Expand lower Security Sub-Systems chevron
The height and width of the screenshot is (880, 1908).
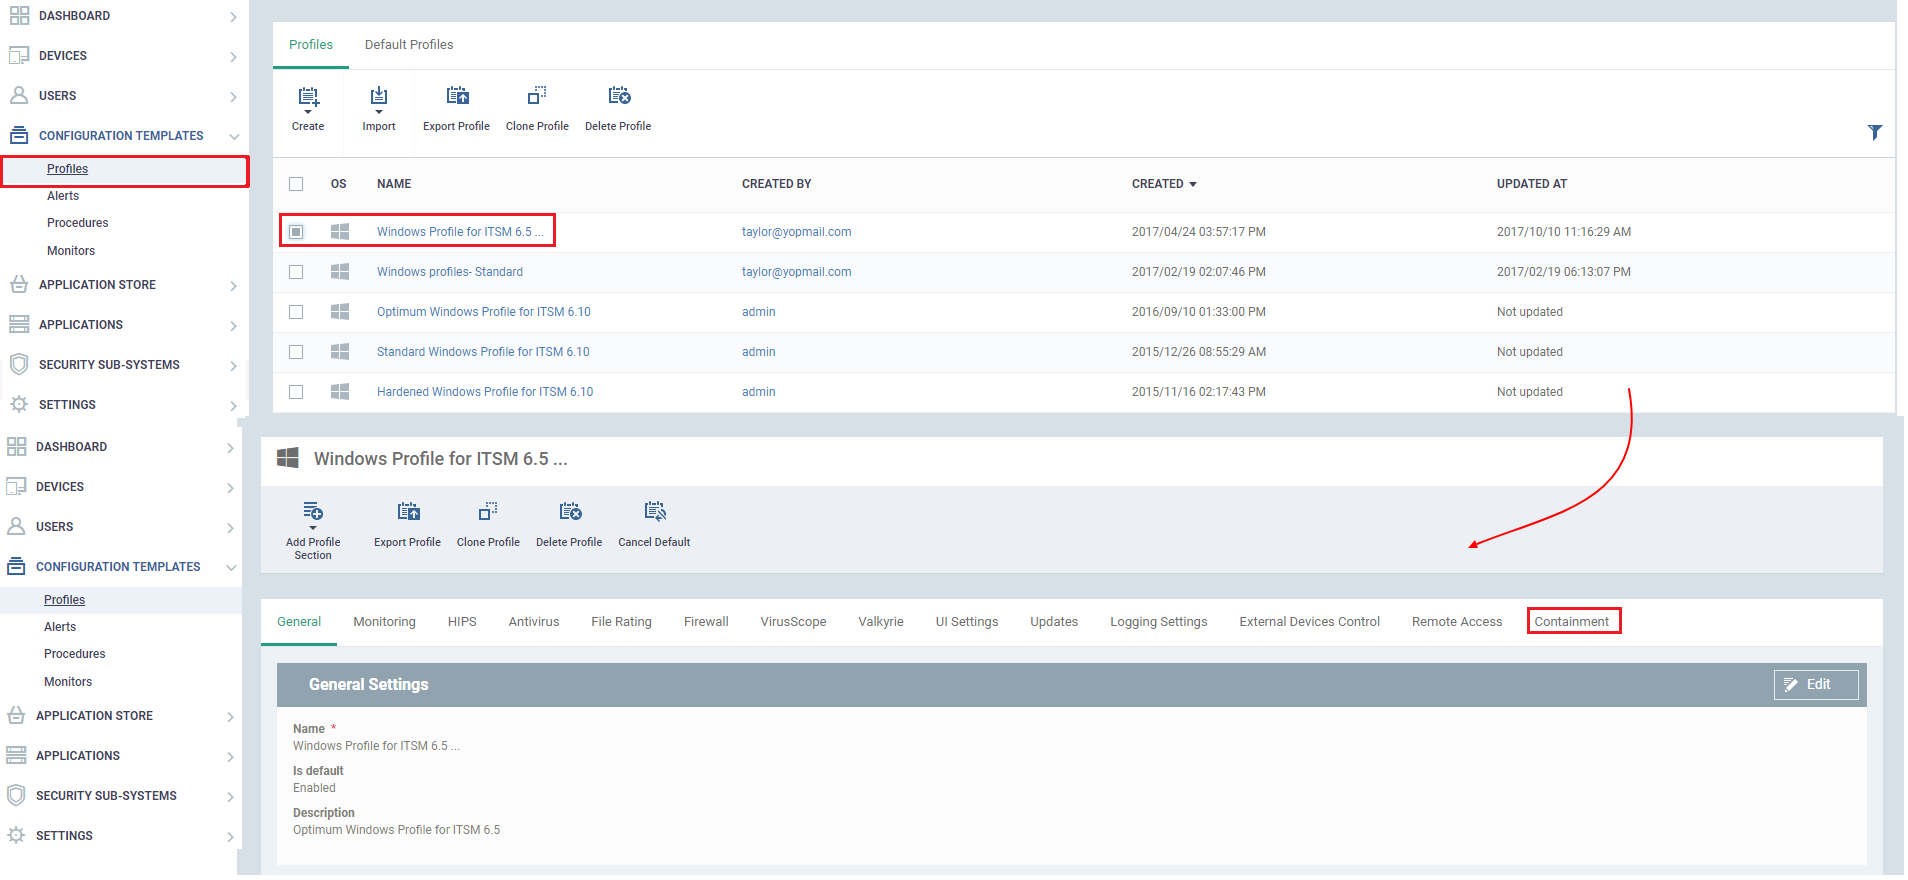coord(230,797)
